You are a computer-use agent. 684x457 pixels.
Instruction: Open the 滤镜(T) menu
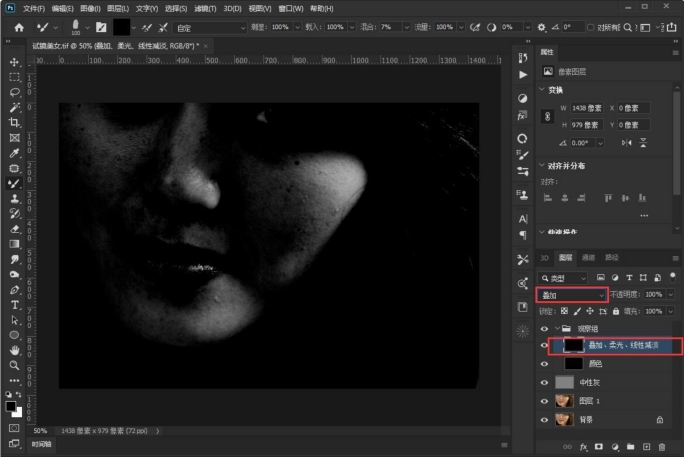tap(205, 8)
